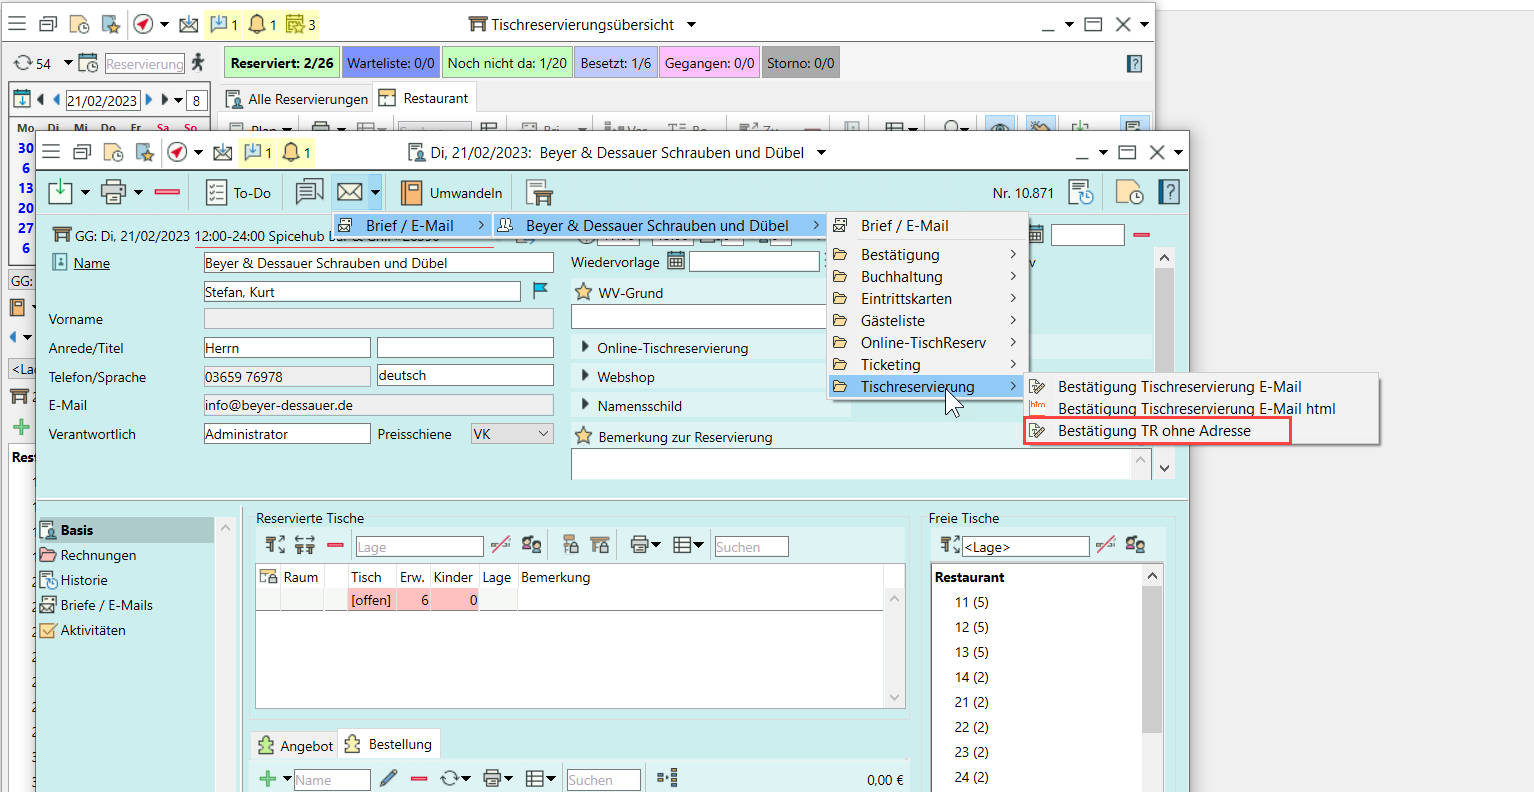Viewport: 1534px width, 792px height.
Task: Click the Verantwortlich Administrator input field
Action: [x=286, y=434]
